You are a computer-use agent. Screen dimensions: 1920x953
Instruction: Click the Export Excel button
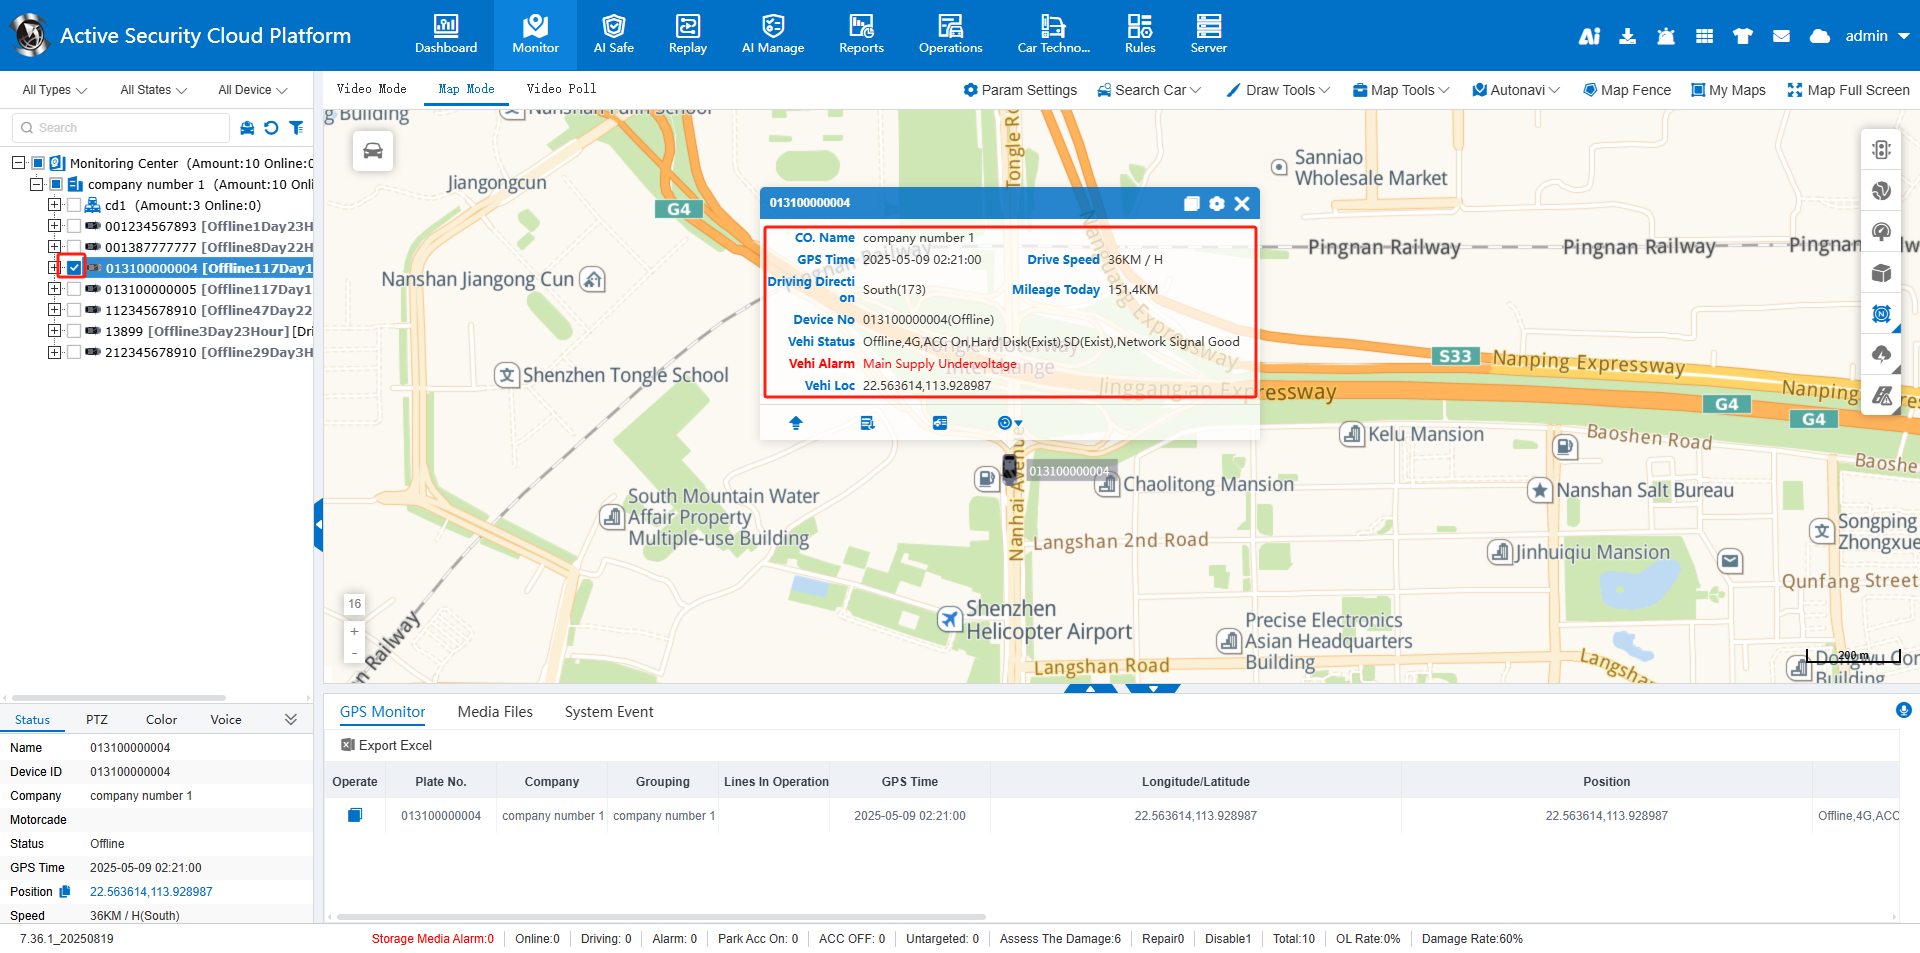point(387,745)
